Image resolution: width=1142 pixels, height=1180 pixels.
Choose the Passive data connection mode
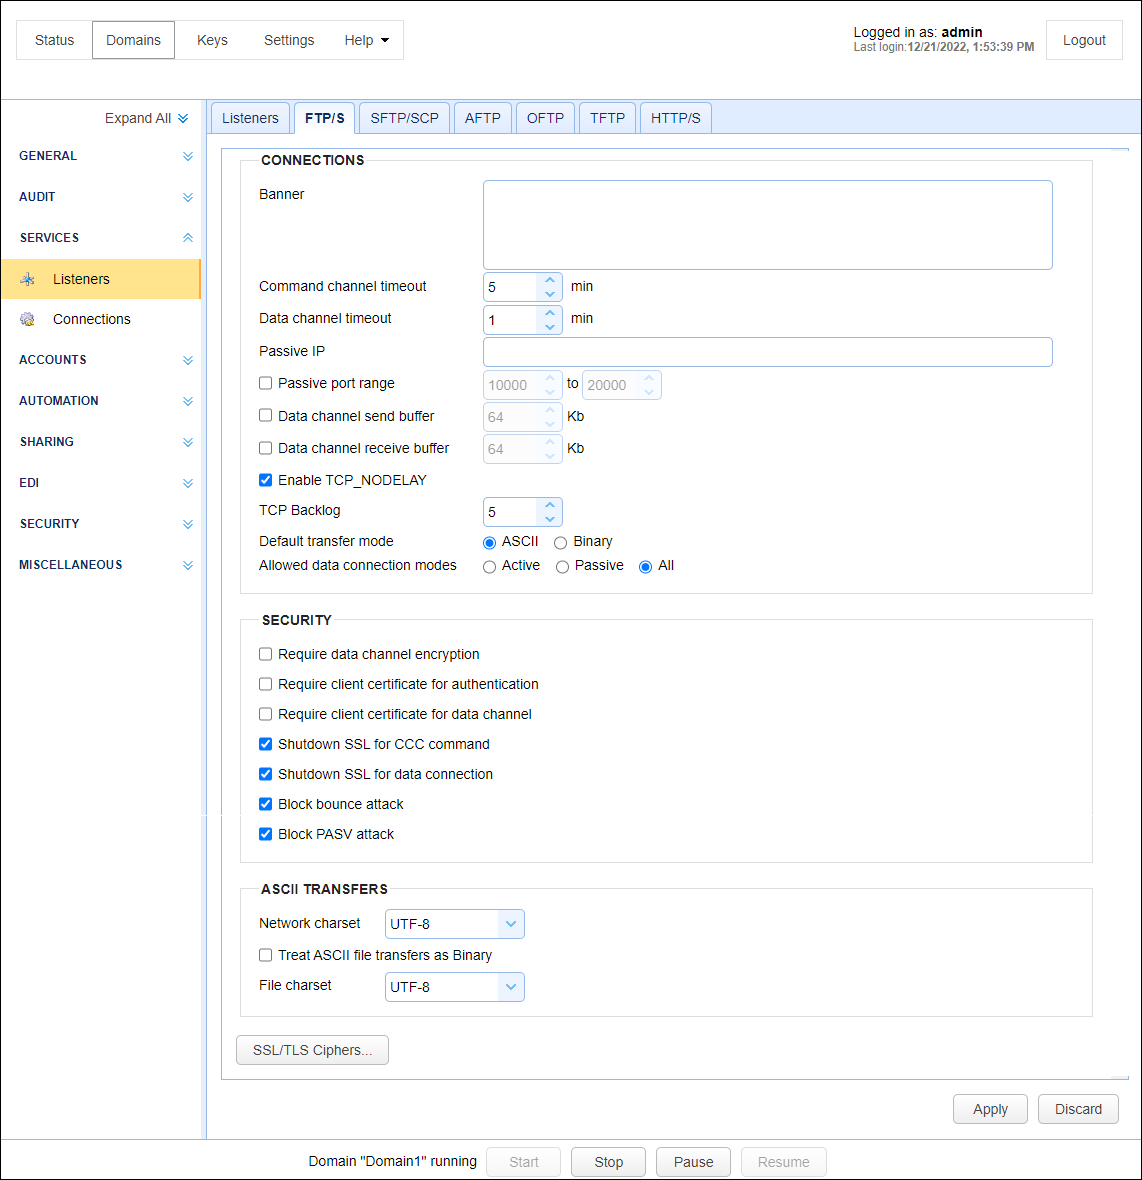[x=563, y=567]
